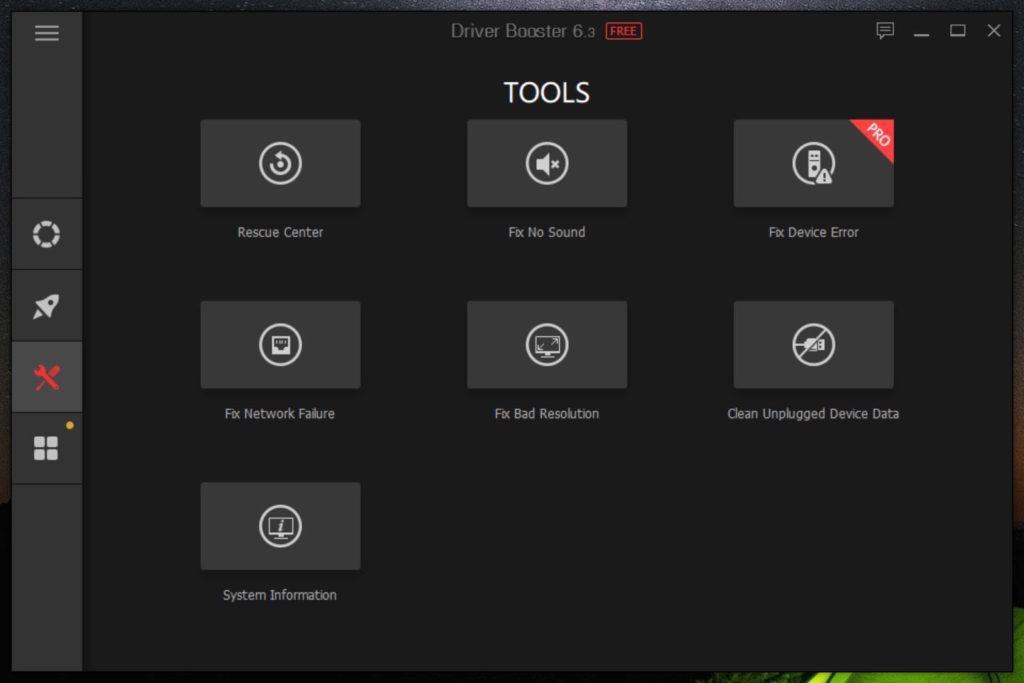The image size is (1024, 683).
Task: Click the Fix Device Error label
Action: click(x=813, y=232)
